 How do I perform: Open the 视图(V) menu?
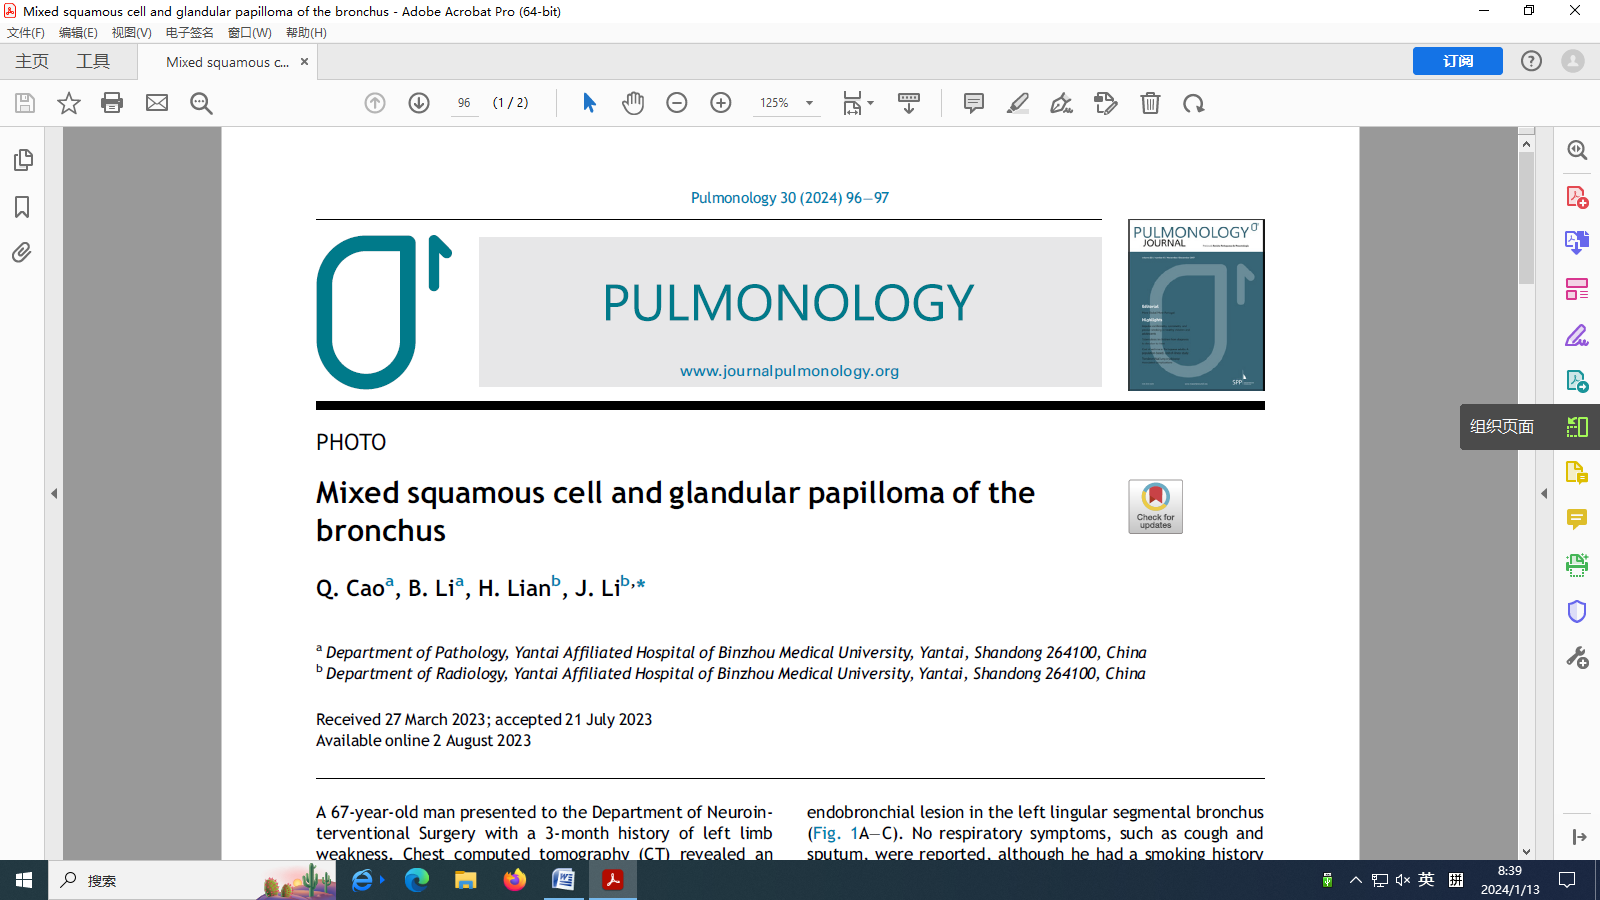(x=131, y=32)
